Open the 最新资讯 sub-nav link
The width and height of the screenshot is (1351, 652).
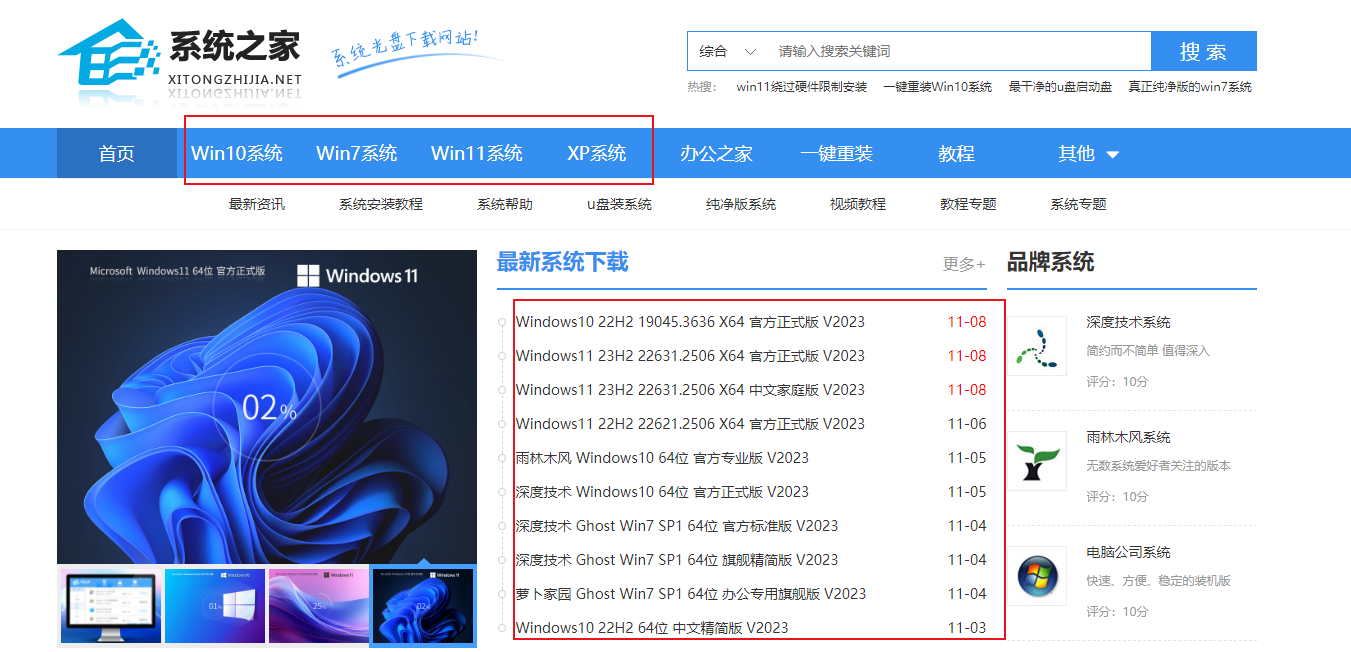pos(257,204)
